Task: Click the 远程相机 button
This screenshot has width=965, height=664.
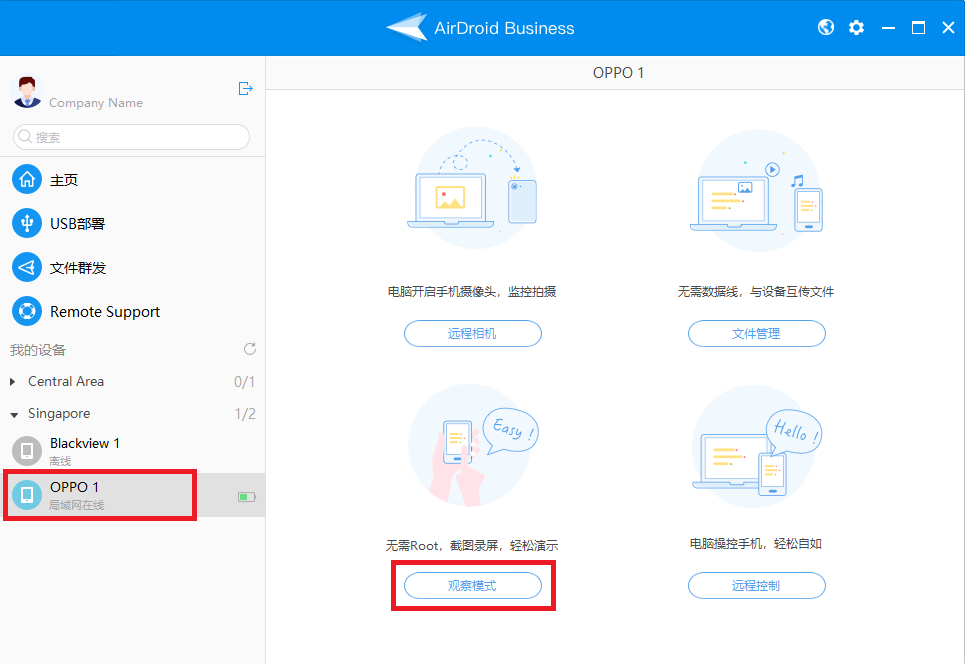Action: point(473,334)
